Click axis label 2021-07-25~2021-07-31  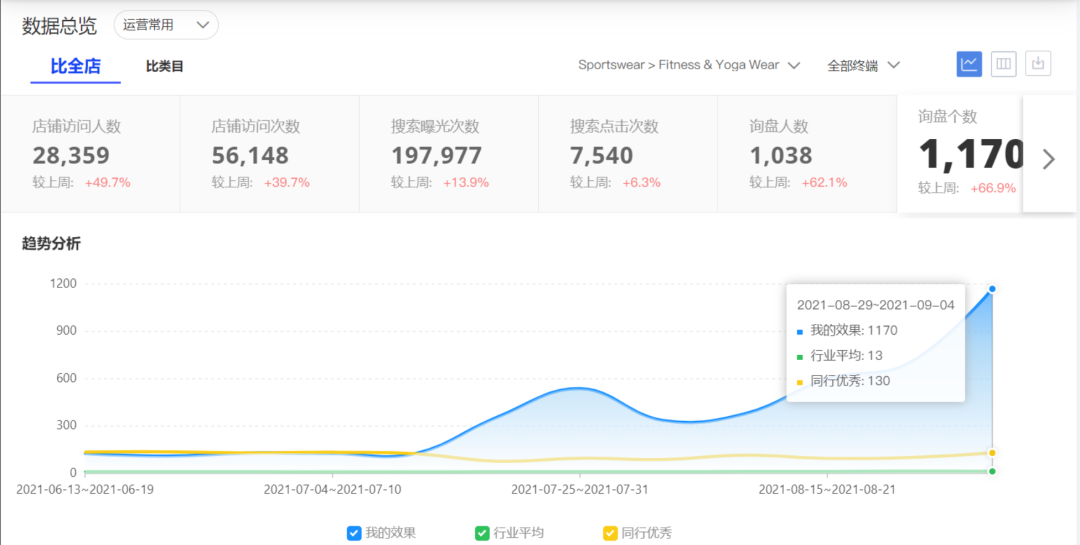click(x=579, y=490)
